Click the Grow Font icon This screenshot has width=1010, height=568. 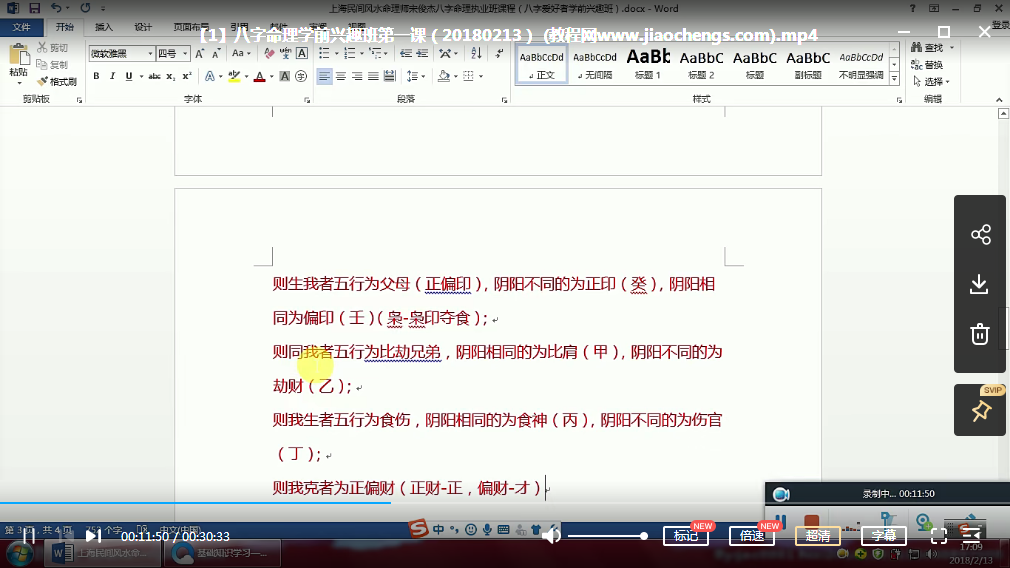[x=200, y=53]
